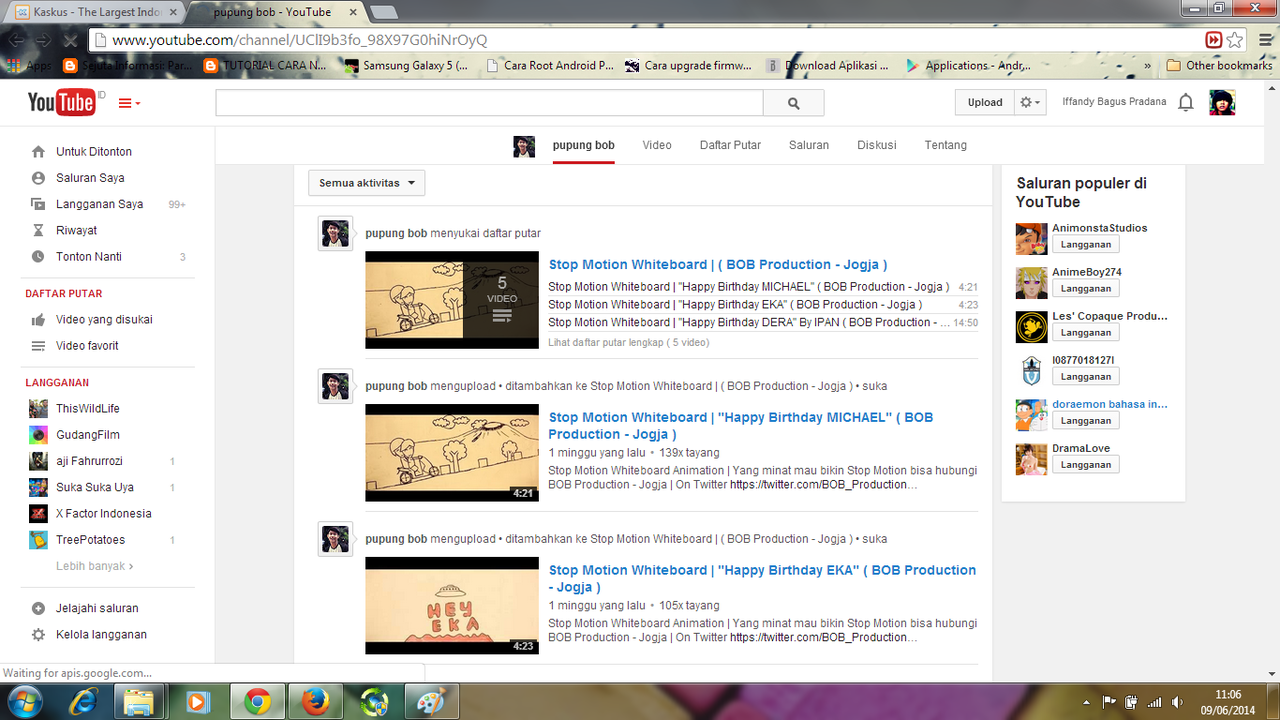The height and width of the screenshot is (720, 1280).
Task: Open the notifications bell
Action: pyautogui.click(x=1186, y=102)
